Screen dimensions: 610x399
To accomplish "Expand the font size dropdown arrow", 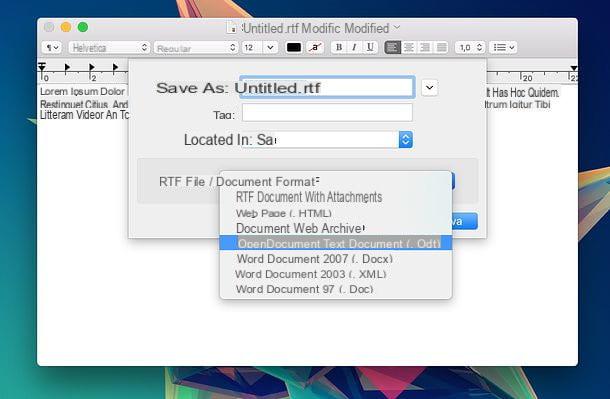I will coord(270,47).
